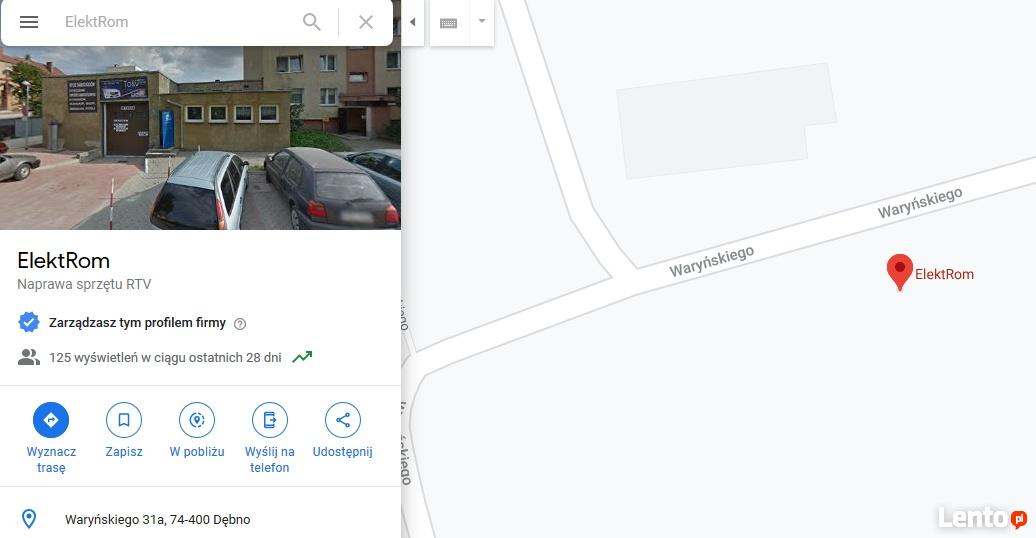This screenshot has width=1036, height=538.
Task: Click the search magnifier icon
Action: coord(312,22)
